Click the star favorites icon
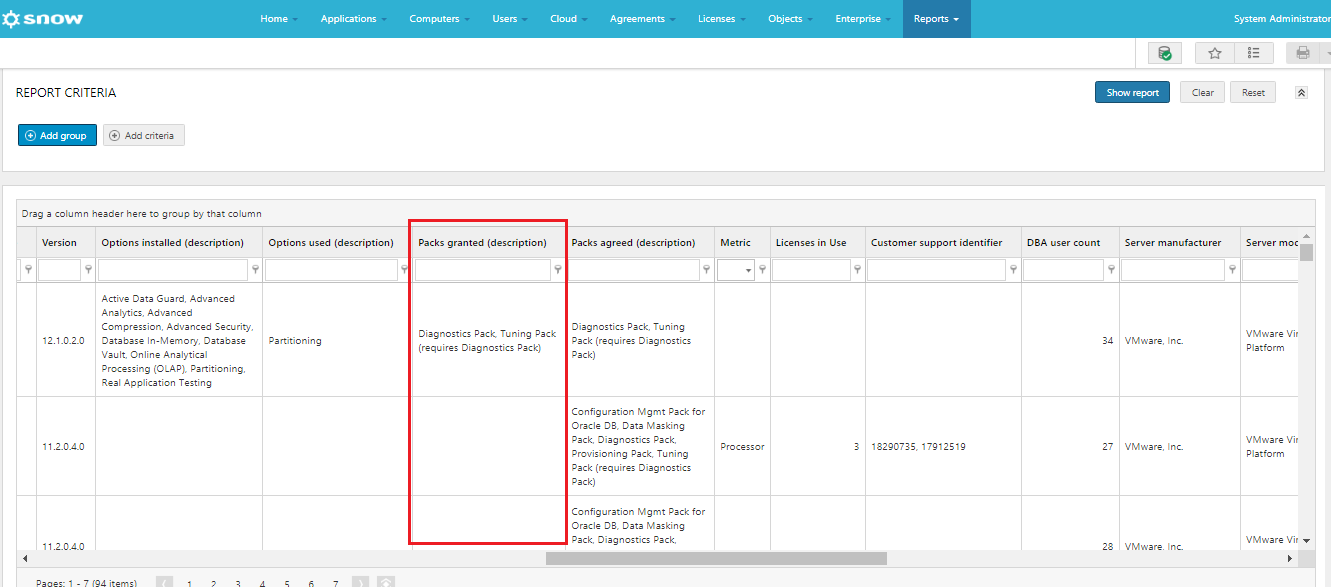Screen dimensions: 1331x587 tap(1215, 53)
